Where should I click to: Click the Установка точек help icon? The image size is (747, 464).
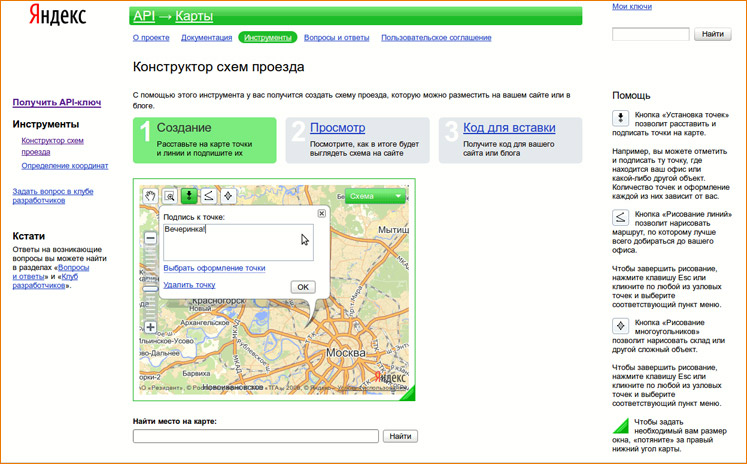pyautogui.click(x=620, y=118)
